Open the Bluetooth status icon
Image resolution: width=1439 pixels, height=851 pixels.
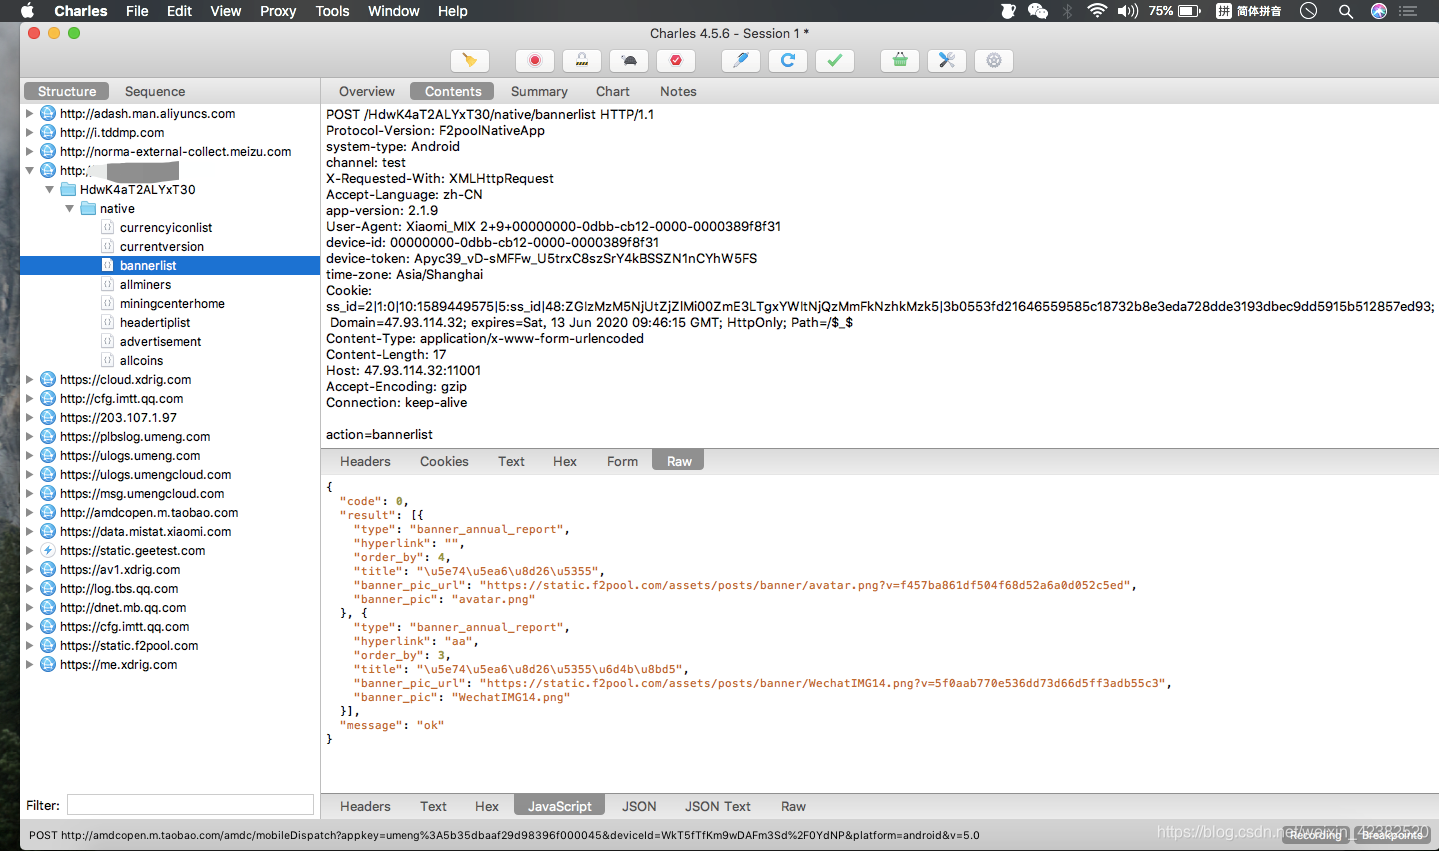1067,11
